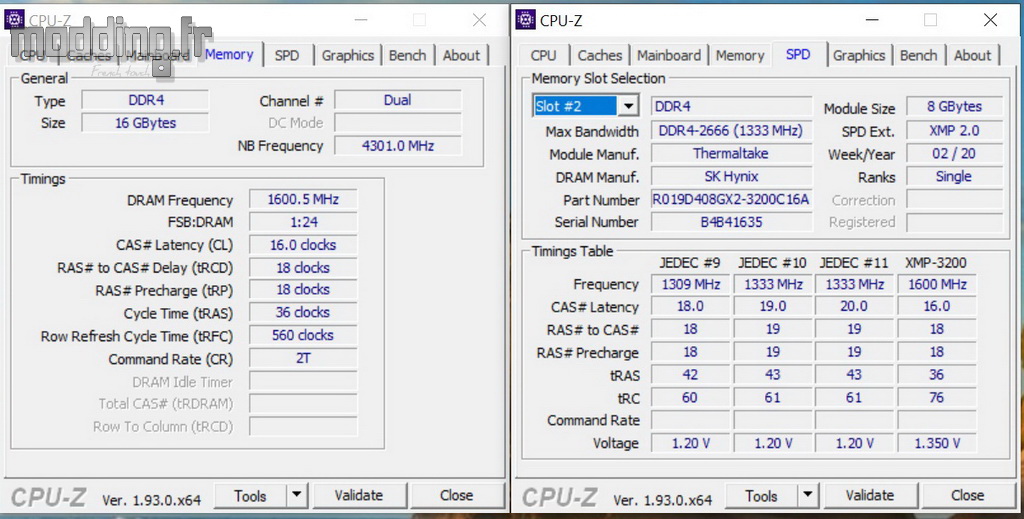The height and width of the screenshot is (519, 1024).
Task: Click the Close button in right window
Action: point(968,495)
